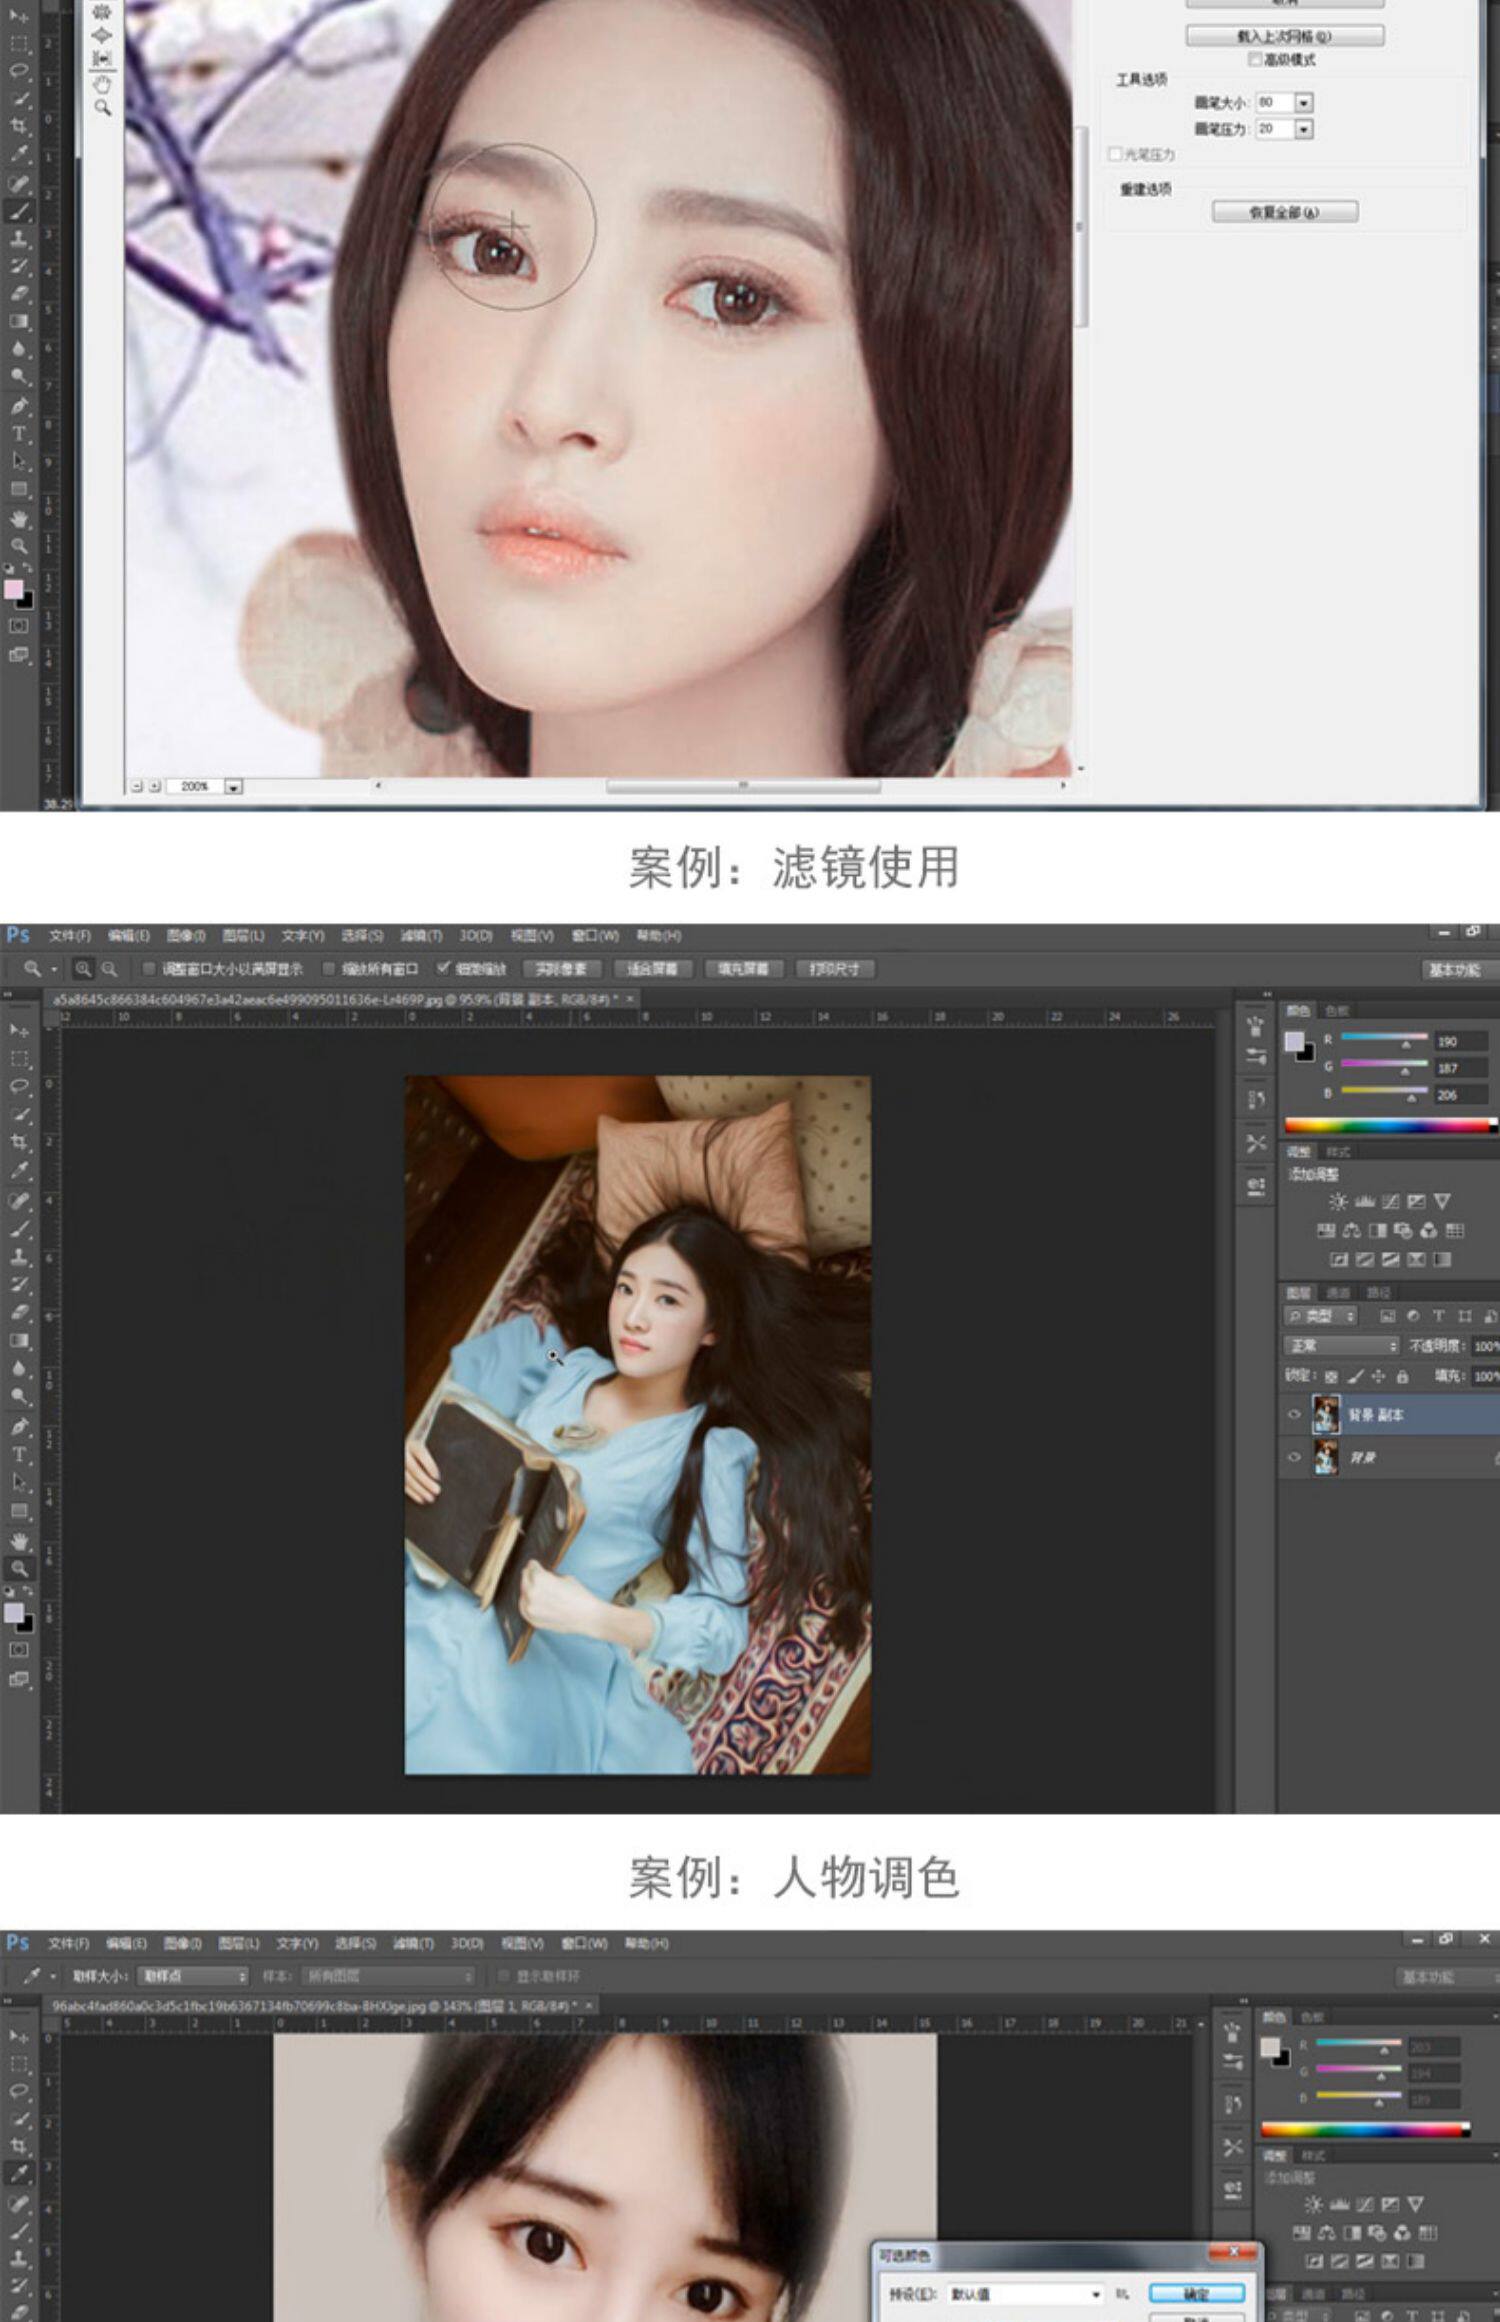Select the Clone Stamp tool in a5a8645c window
The image size is (1500, 2322).
point(19,1257)
